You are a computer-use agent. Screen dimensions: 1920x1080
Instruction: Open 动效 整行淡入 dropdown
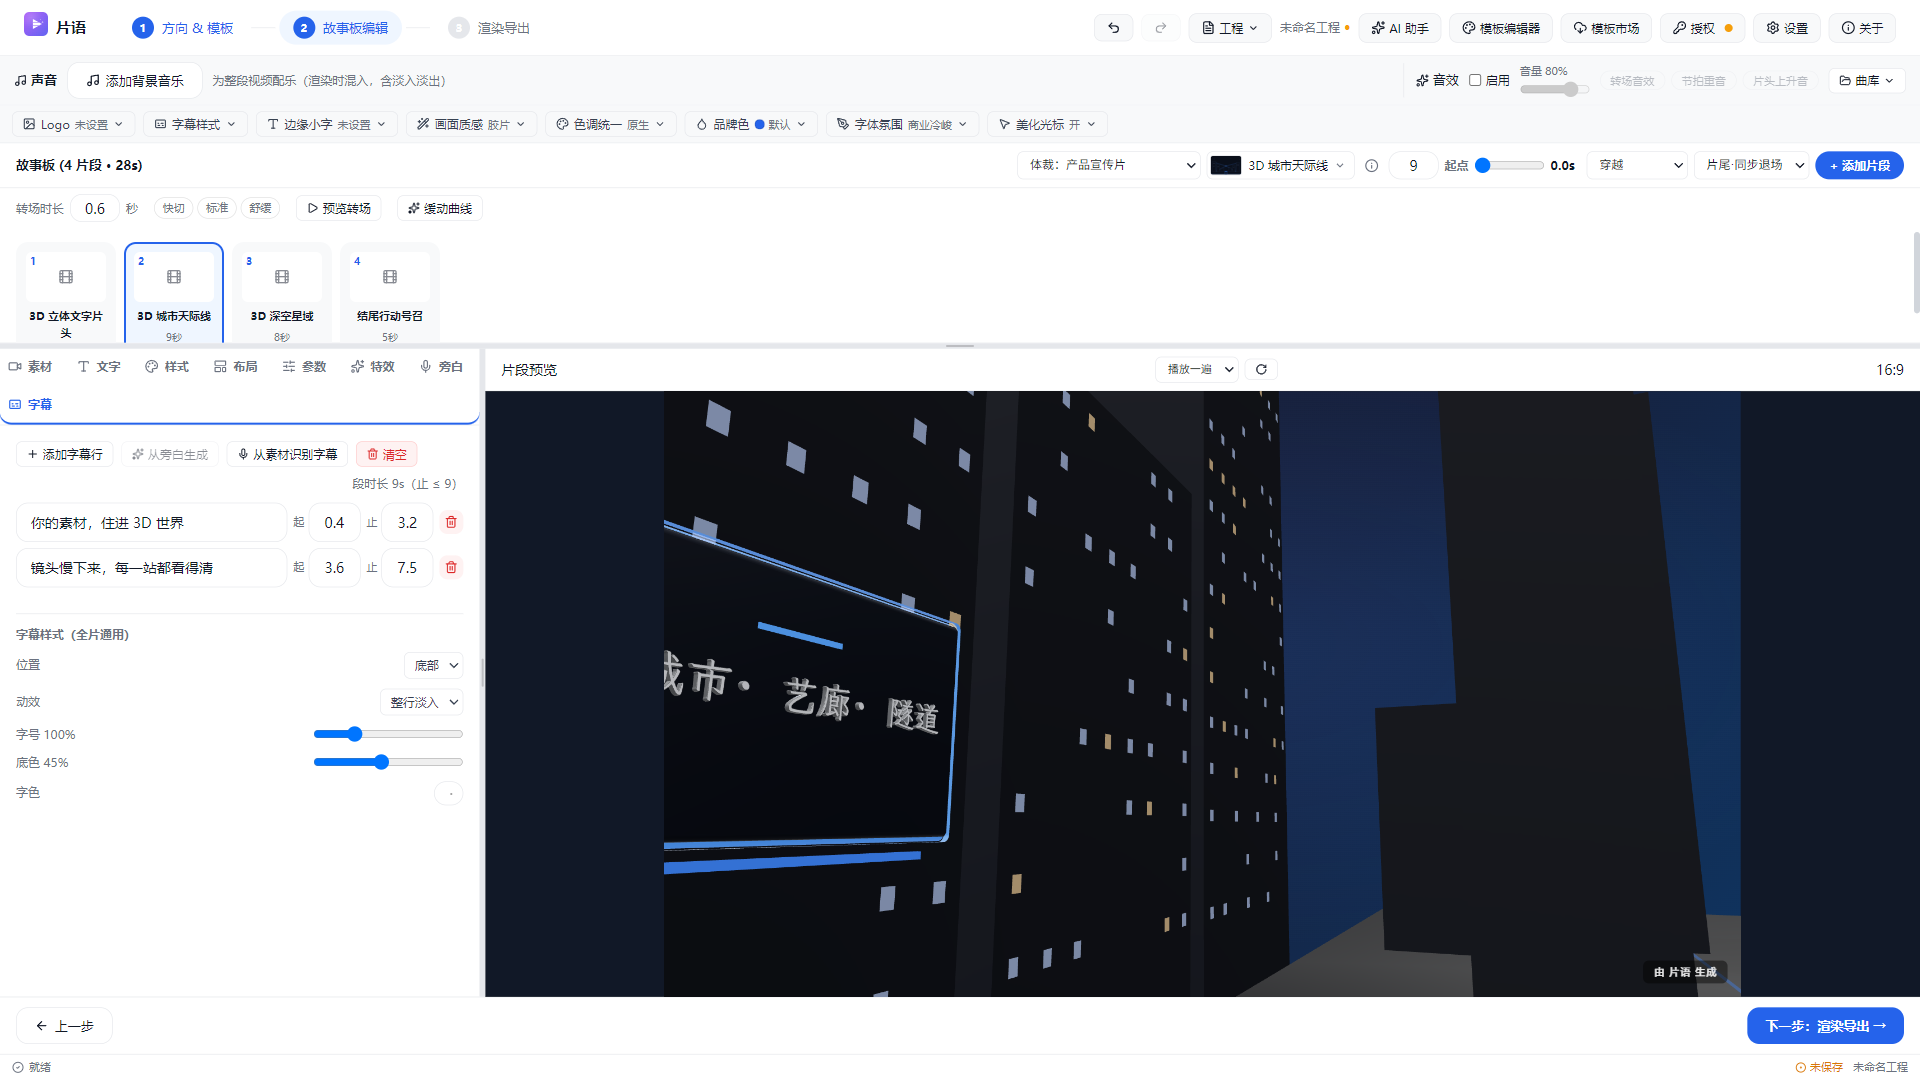click(x=422, y=702)
